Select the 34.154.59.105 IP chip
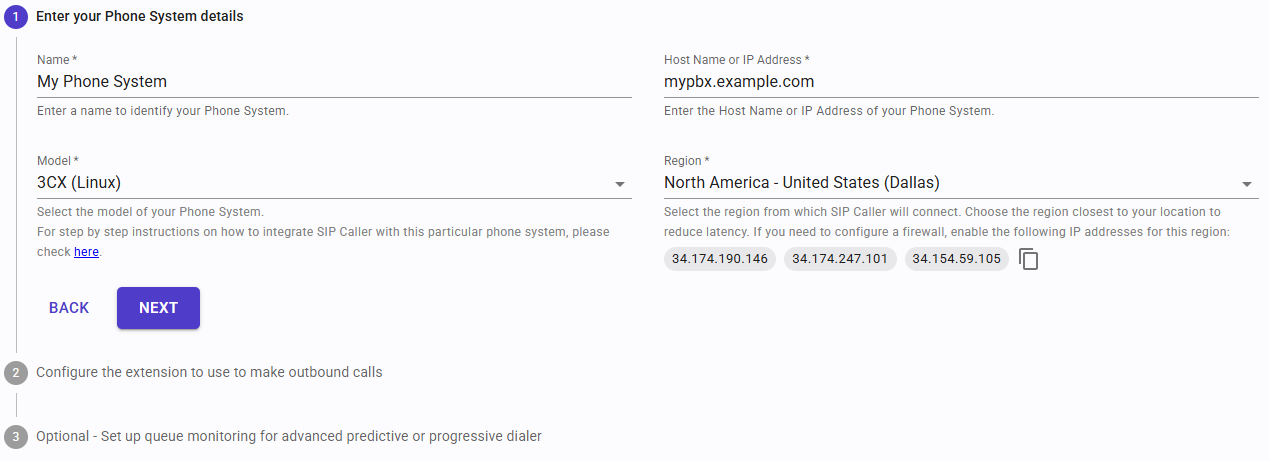 tap(956, 259)
